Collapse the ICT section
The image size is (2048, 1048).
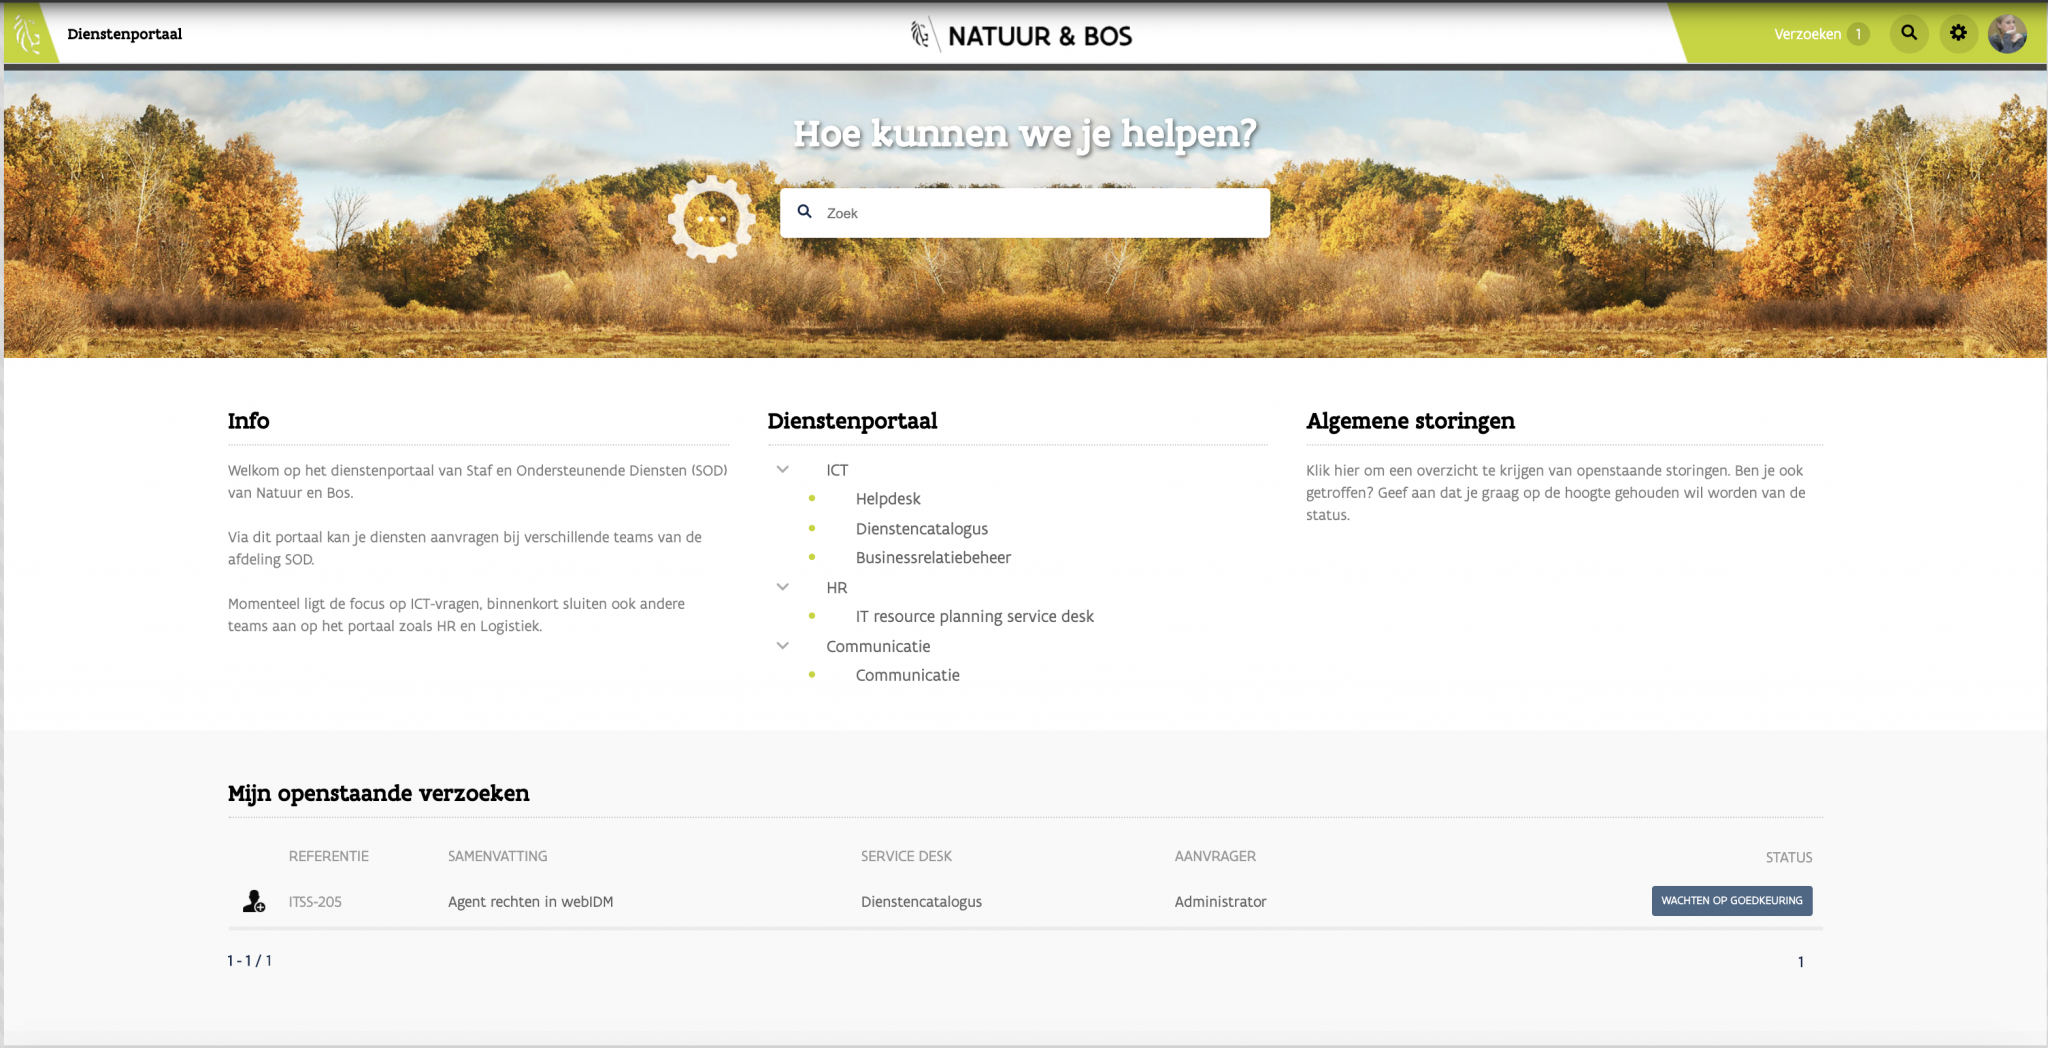[782, 469]
